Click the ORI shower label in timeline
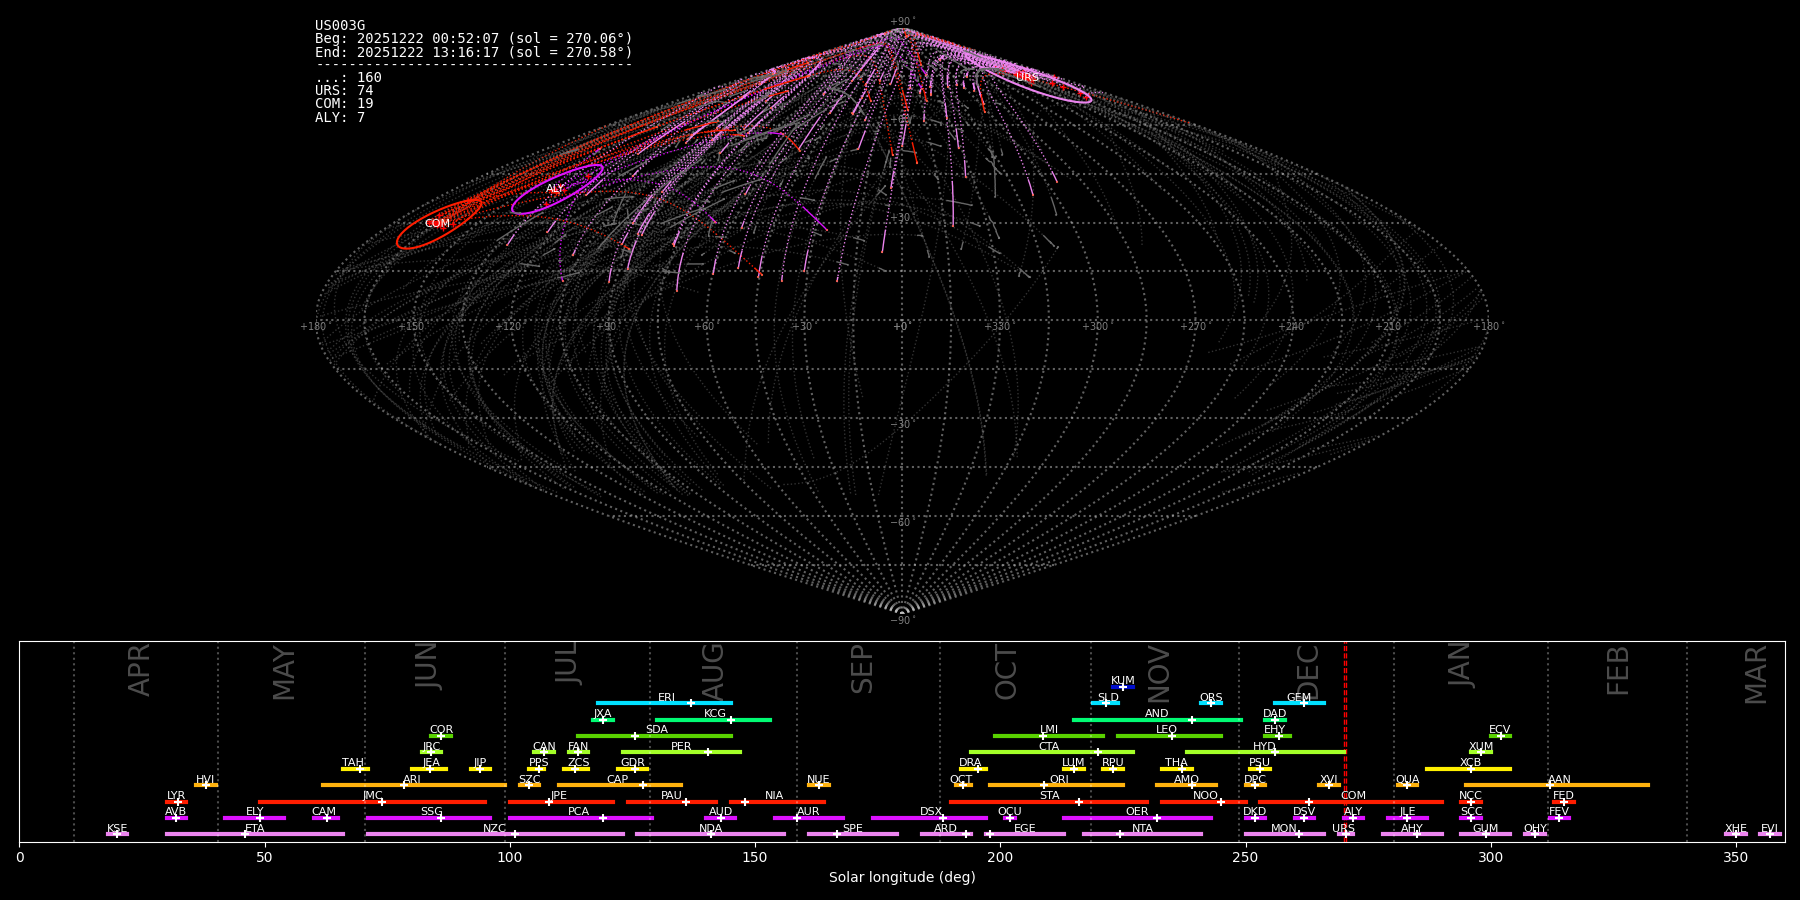The height and width of the screenshot is (900, 1800). pyautogui.click(x=1059, y=780)
